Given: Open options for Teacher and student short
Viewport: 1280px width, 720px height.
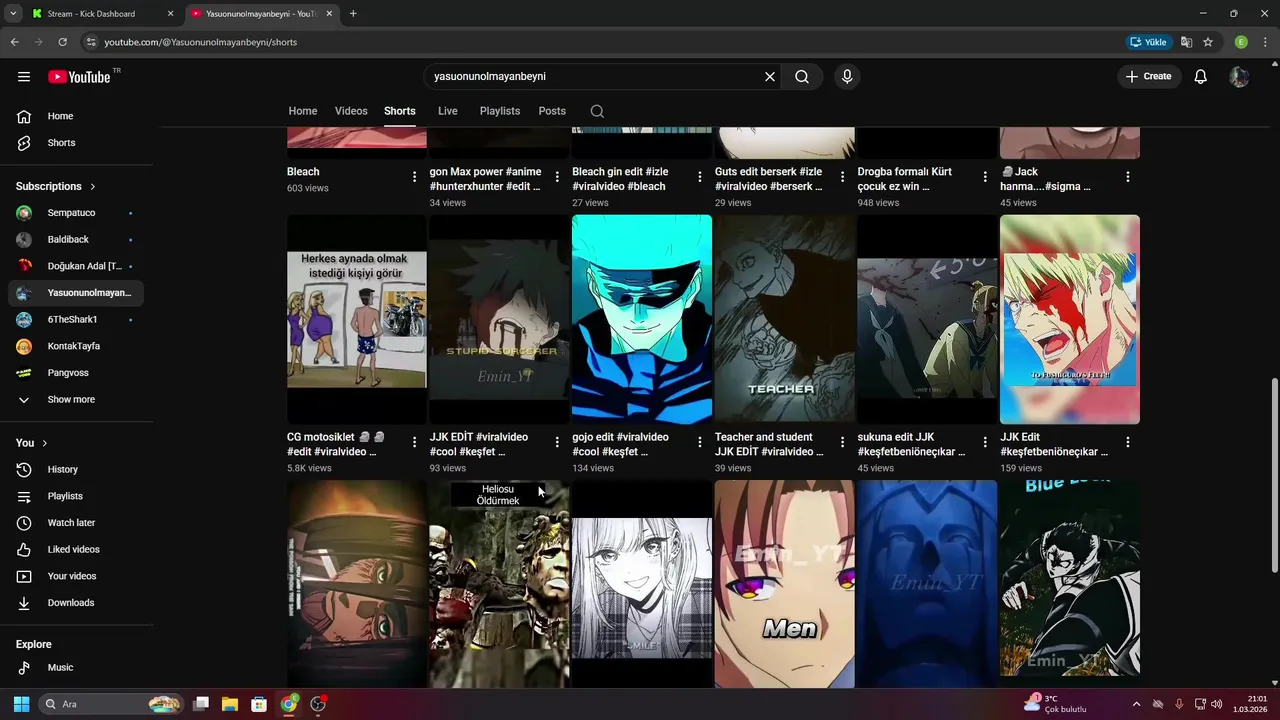Looking at the screenshot, I should 842,442.
